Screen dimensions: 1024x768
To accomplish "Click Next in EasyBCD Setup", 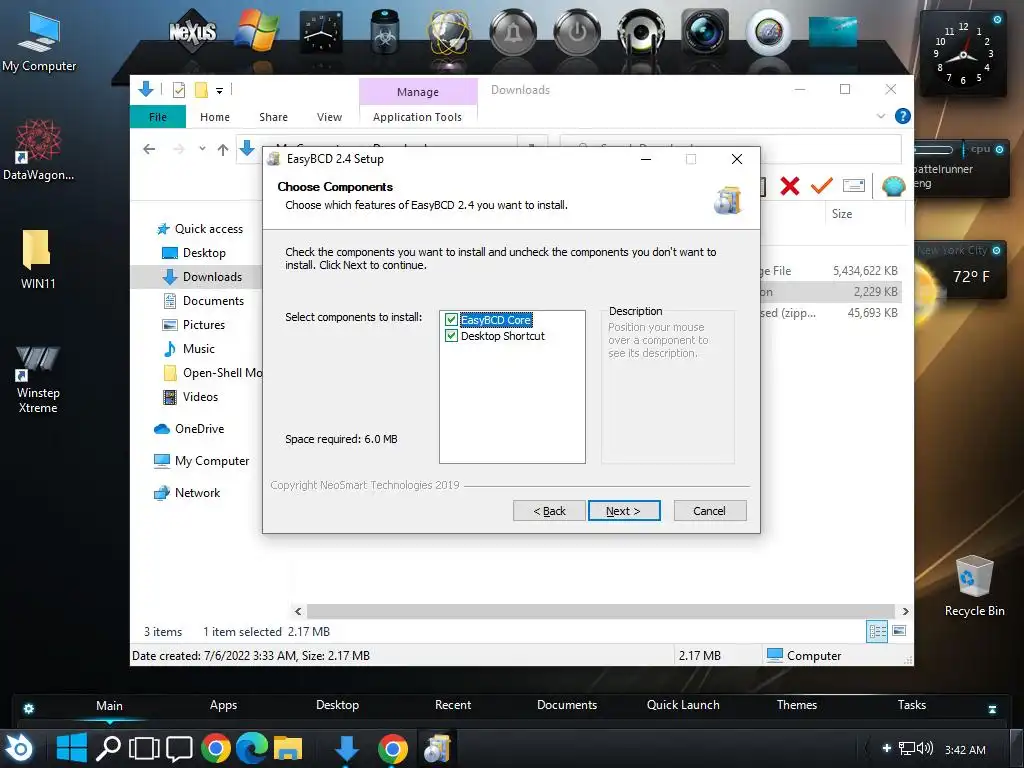I will pyautogui.click(x=624, y=511).
